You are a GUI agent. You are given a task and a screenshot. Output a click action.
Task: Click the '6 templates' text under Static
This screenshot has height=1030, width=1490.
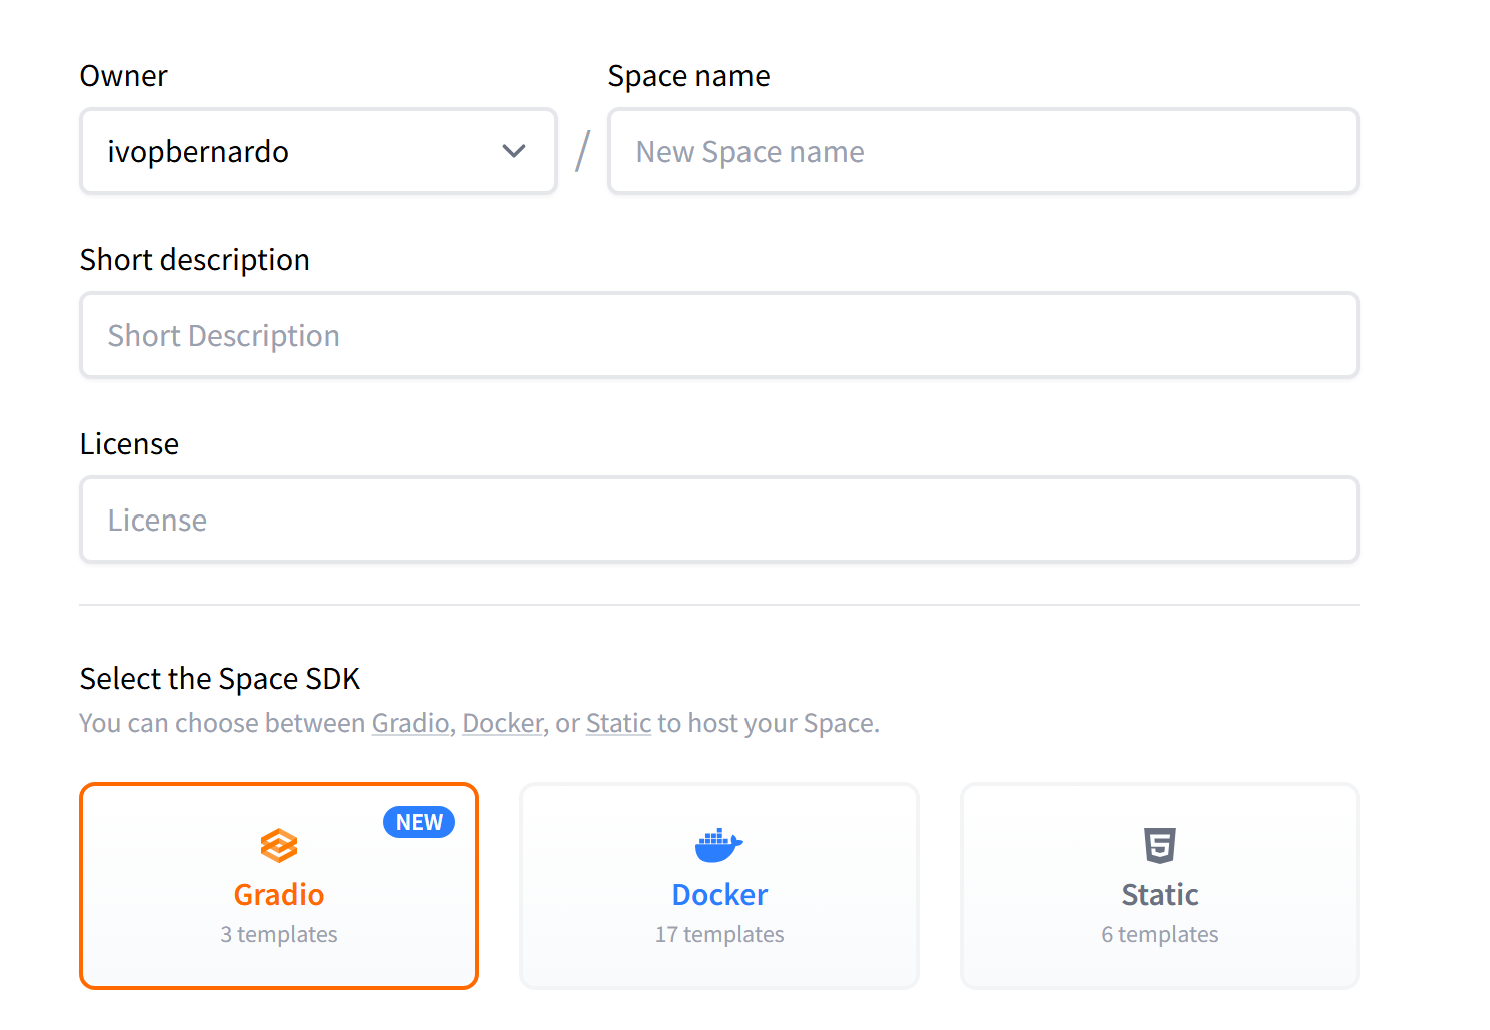pos(1160,934)
